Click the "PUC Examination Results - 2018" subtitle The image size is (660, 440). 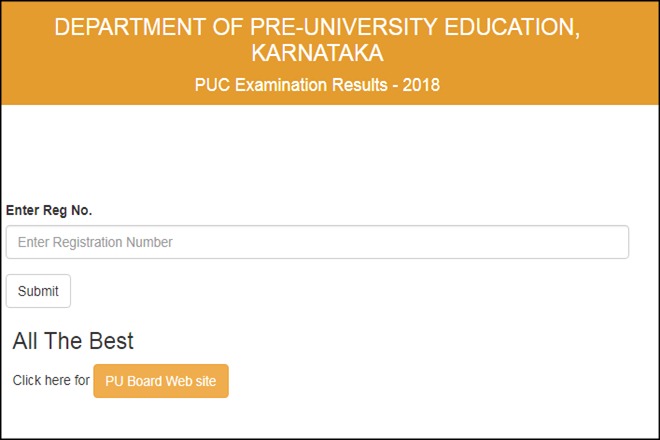(x=317, y=85)
